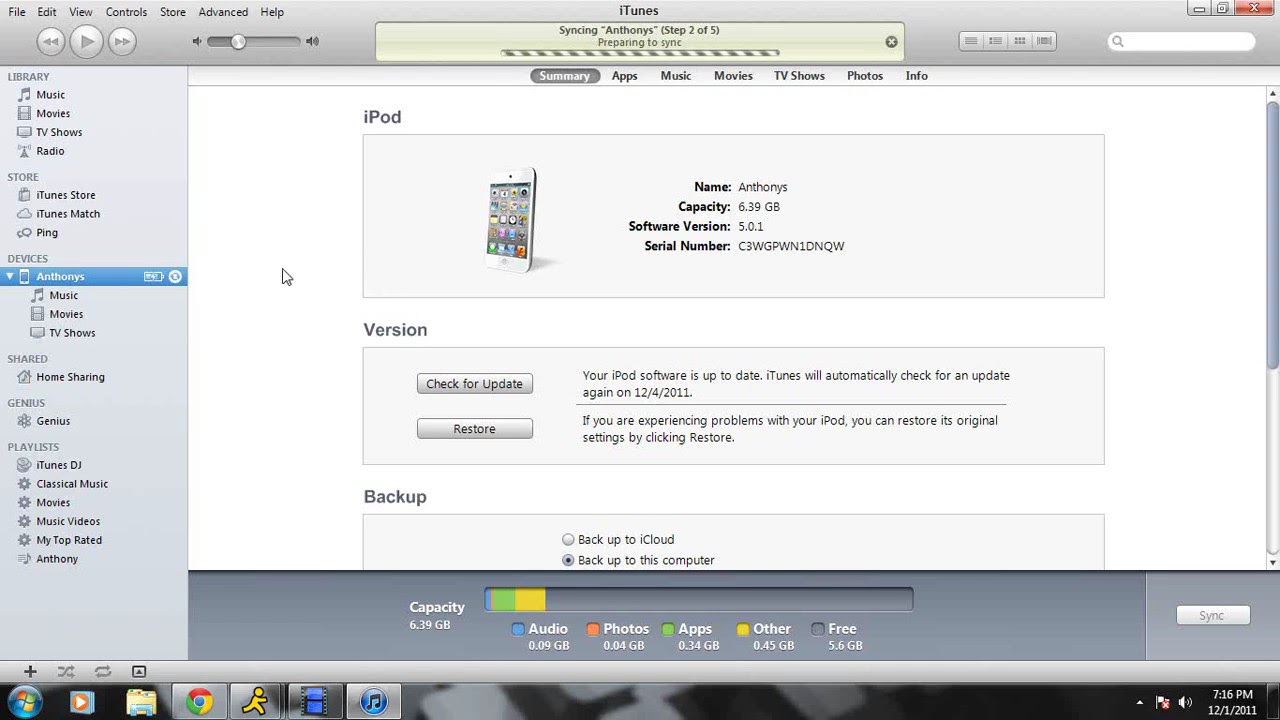Switch to the device Music tab

pos(676,76)
